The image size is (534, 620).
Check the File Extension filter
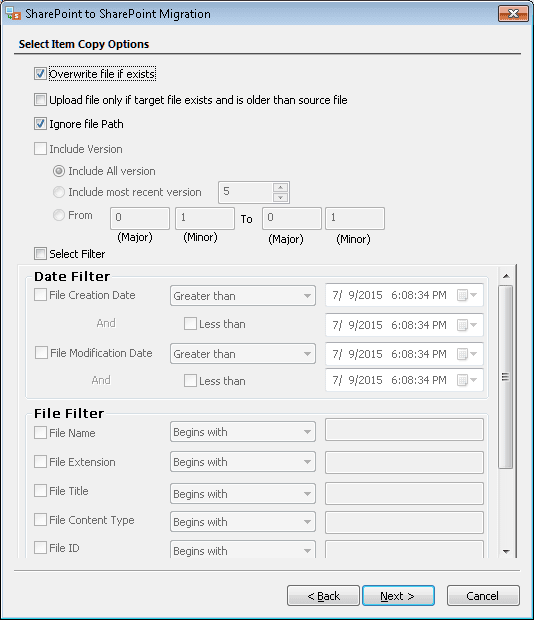pyautogui.click(x=40, y=461)
